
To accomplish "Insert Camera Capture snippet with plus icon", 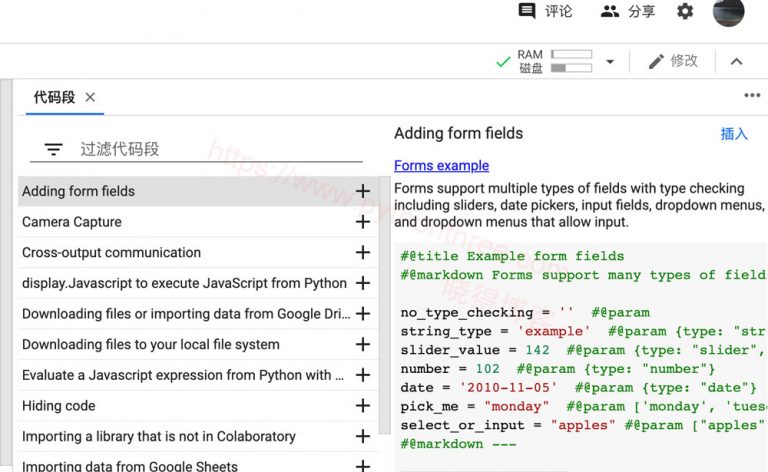I will tap(363, 222).
